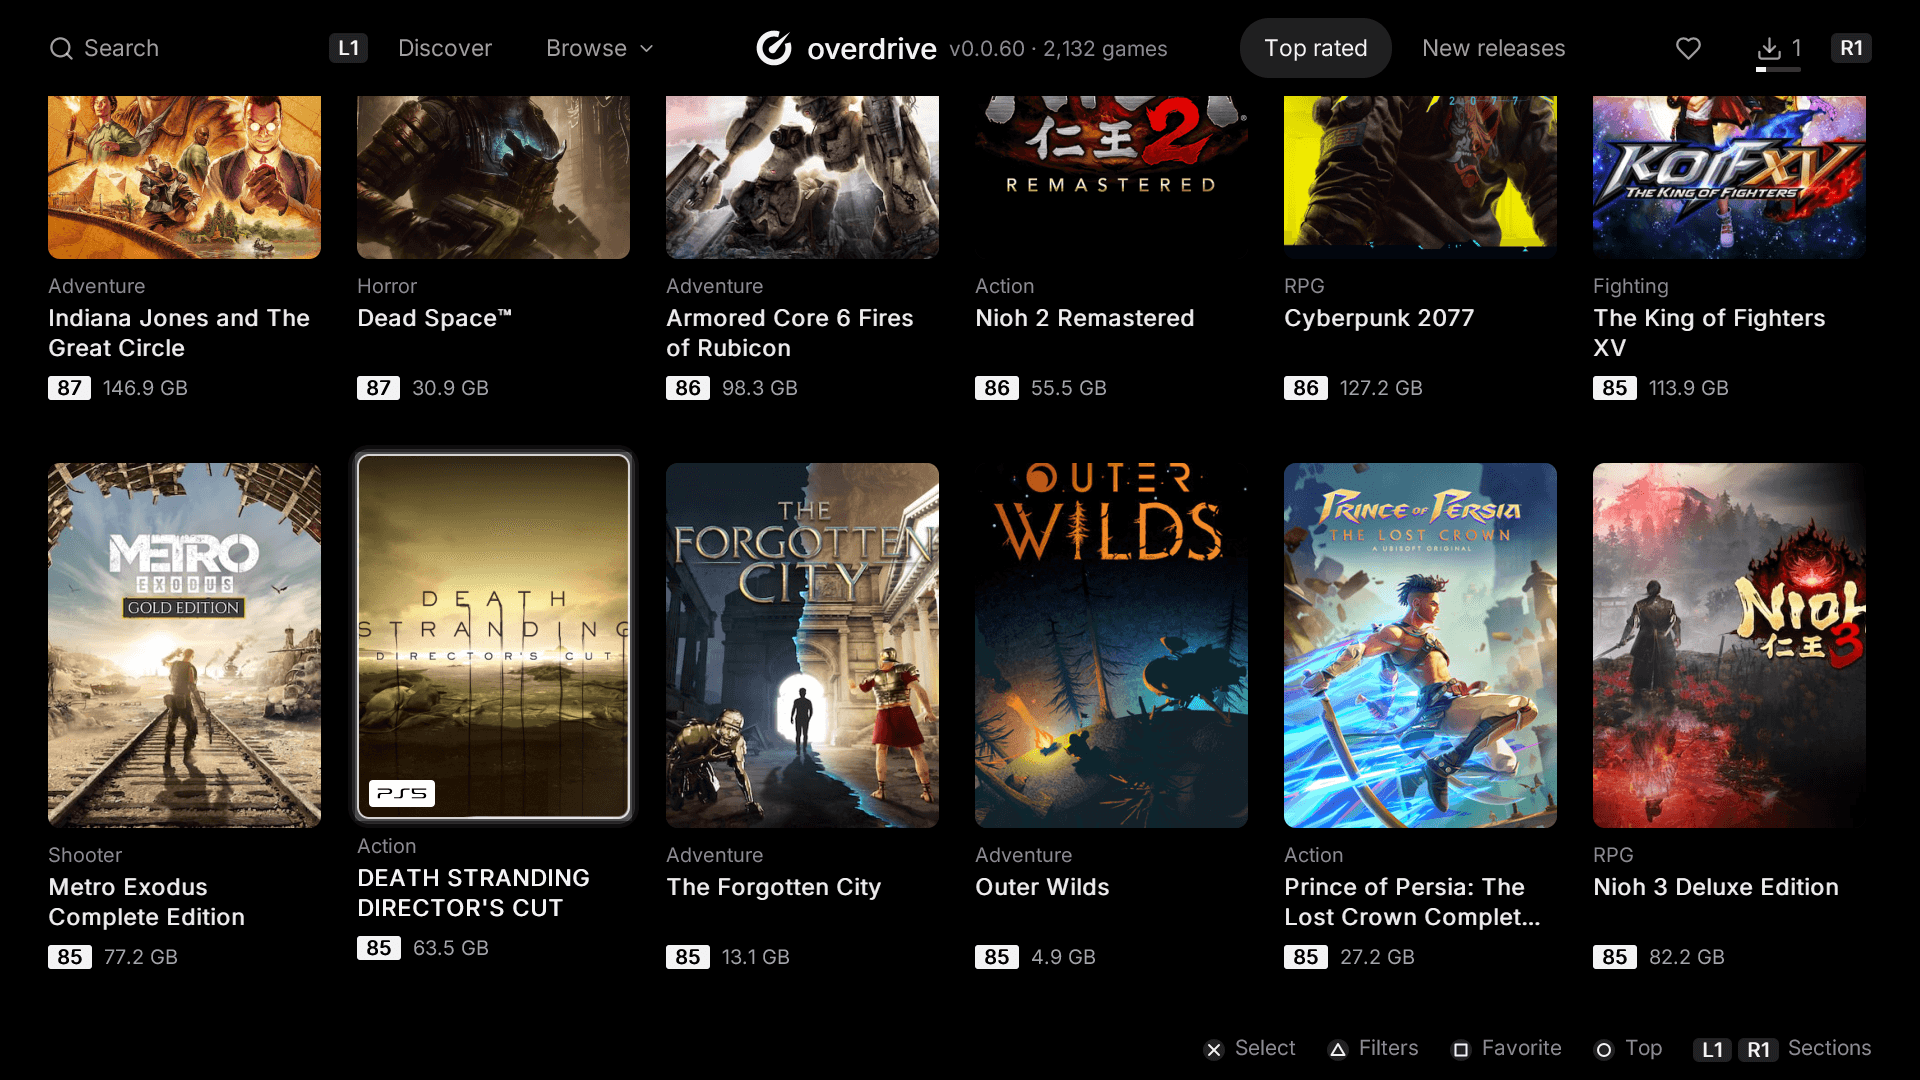The height and width of the screenshot is (1080, 1920).
Task: Select the Metro Exodus Gold Edition cover
Action: click(x=184, y=645)
